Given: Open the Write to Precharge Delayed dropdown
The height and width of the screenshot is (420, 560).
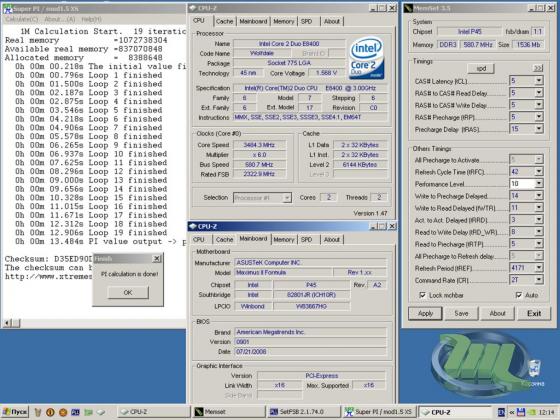Looking at the screenshot, I should tap(539, 196).
